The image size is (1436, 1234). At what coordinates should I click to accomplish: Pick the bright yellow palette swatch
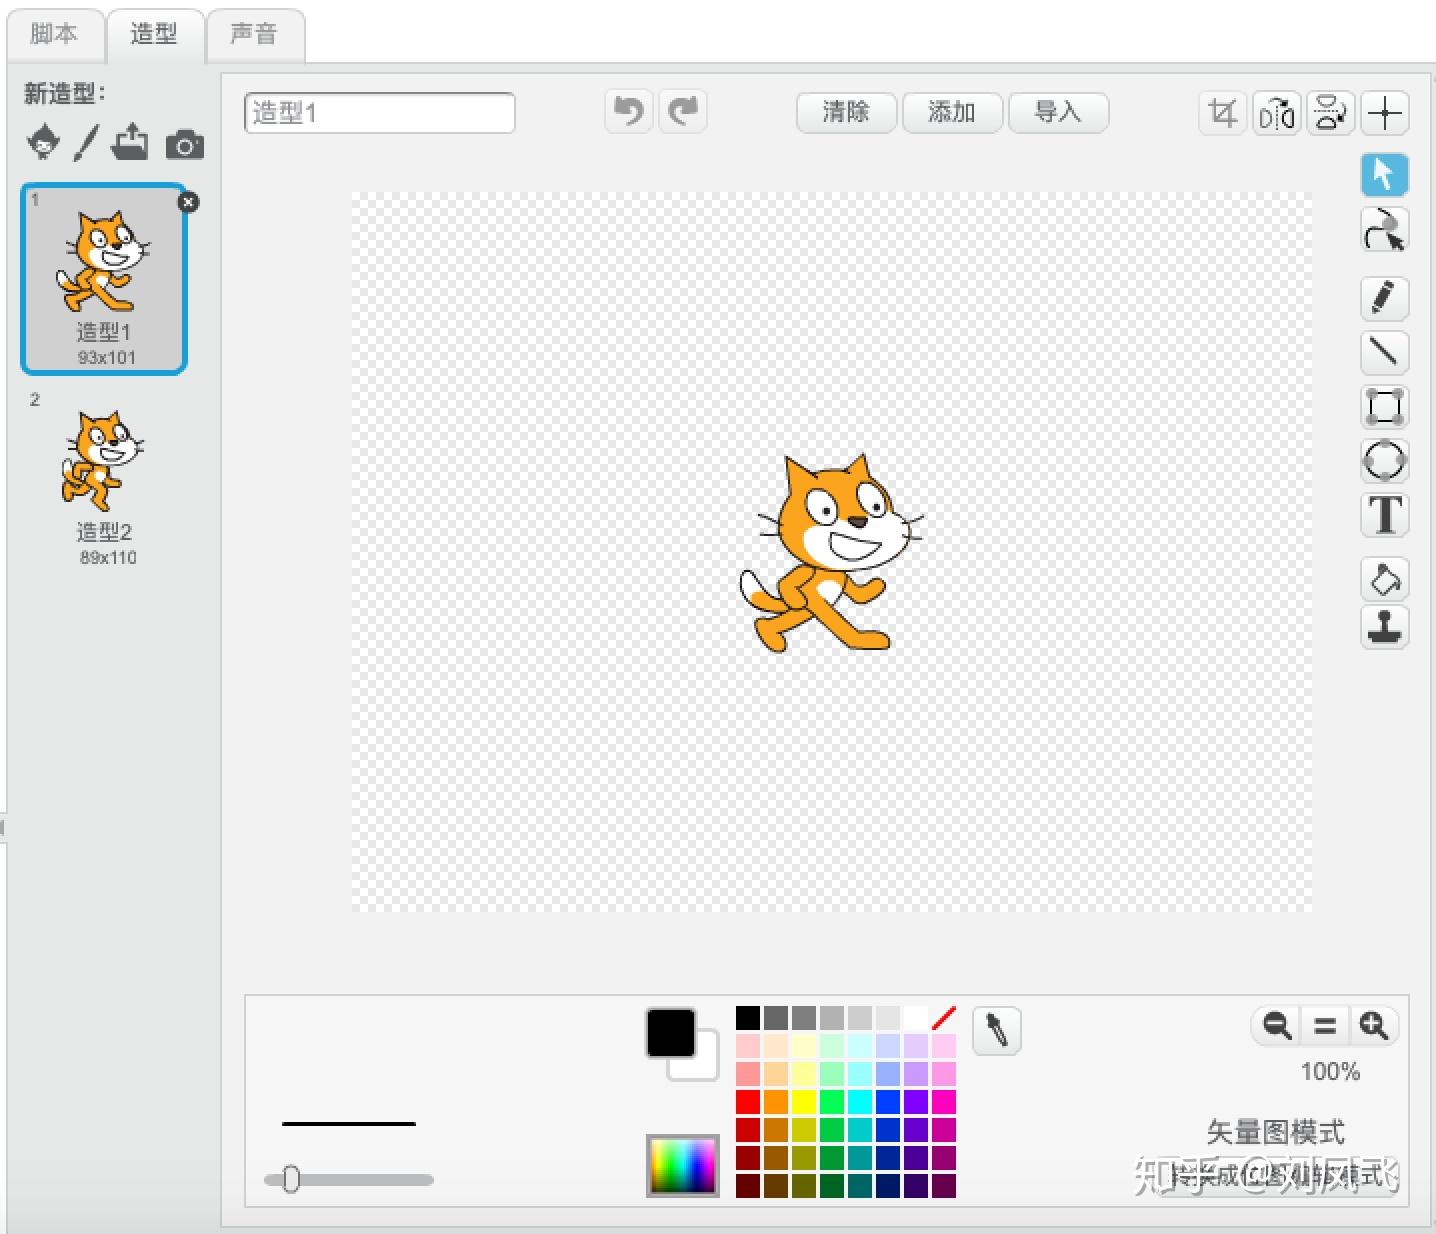804,1102
